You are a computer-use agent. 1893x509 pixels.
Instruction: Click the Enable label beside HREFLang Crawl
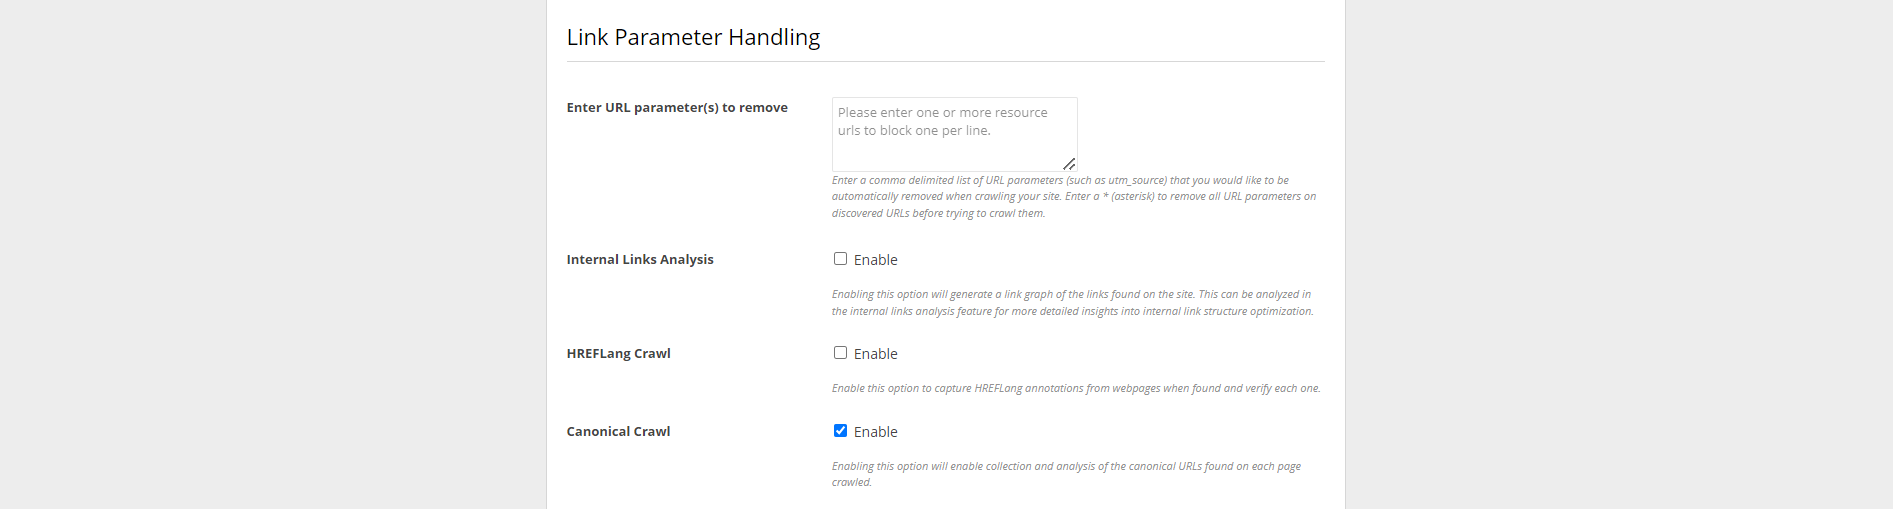point(875,354)
